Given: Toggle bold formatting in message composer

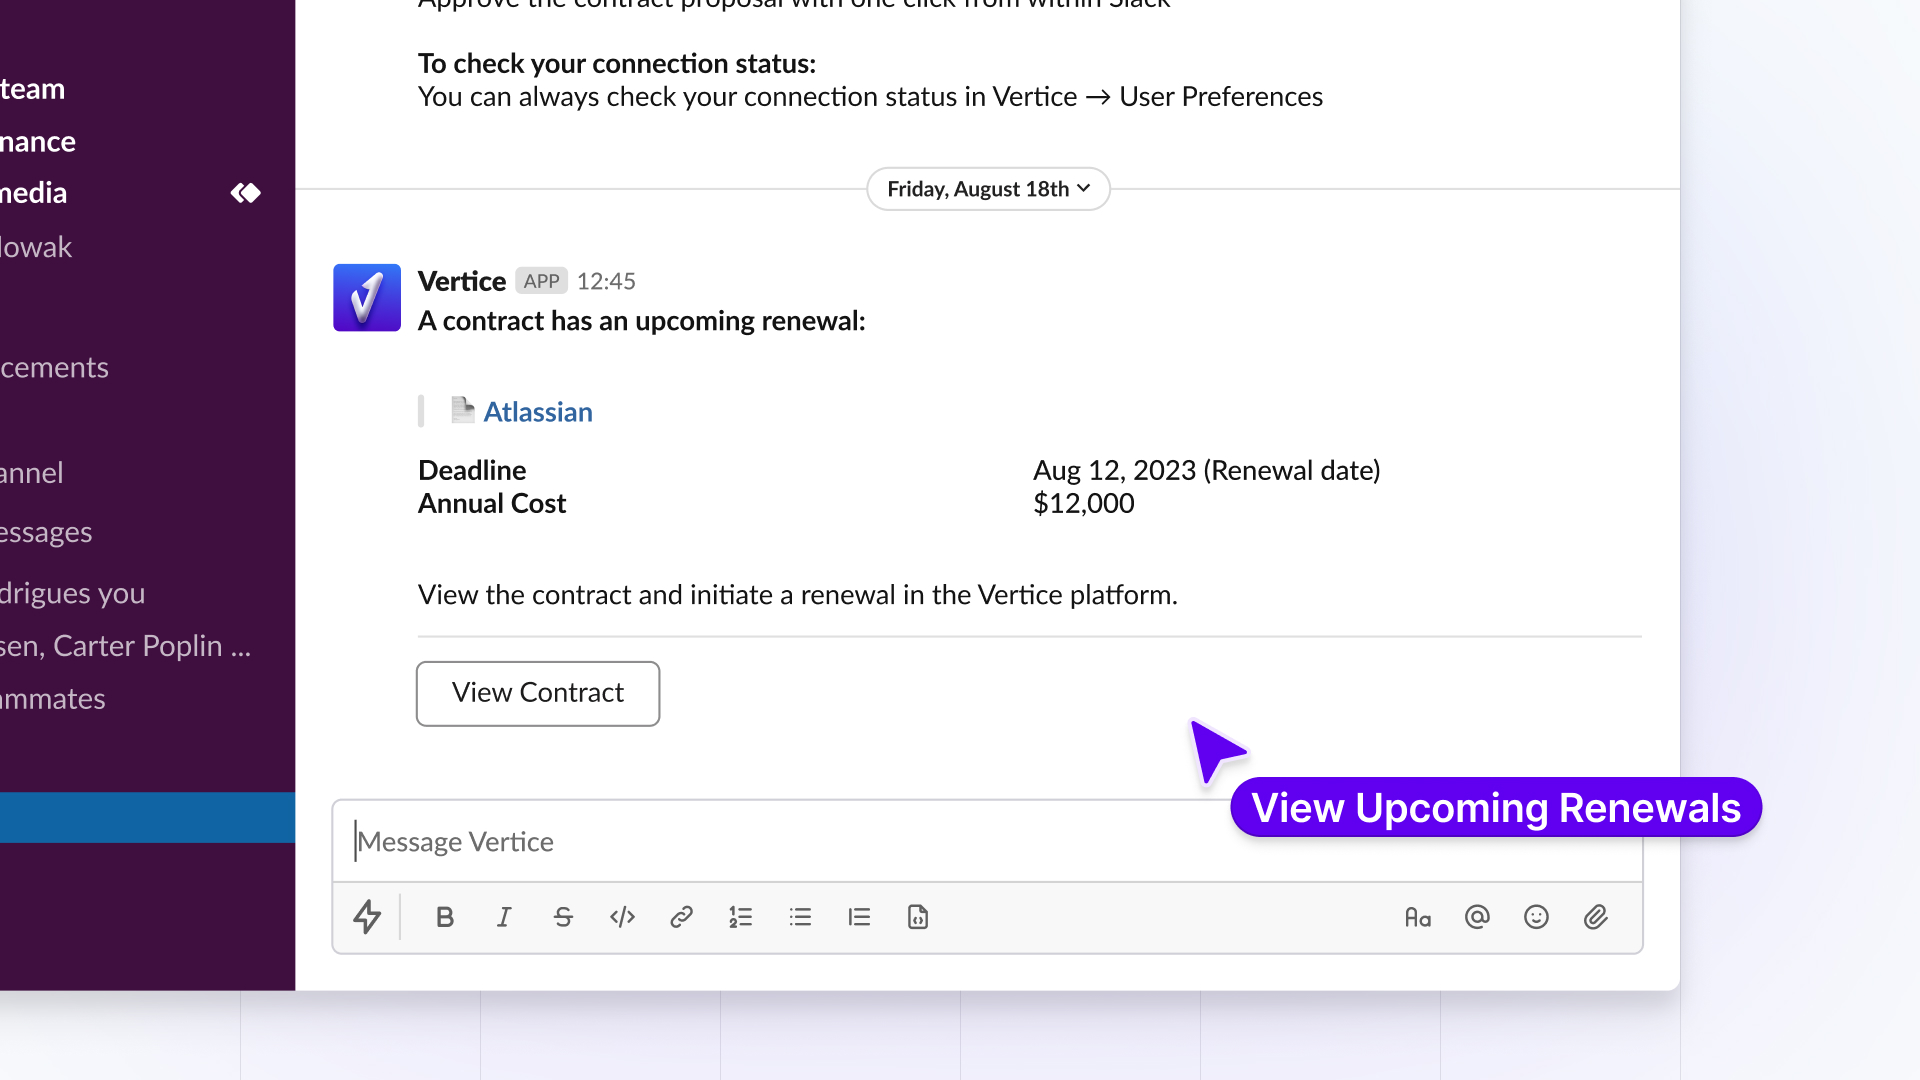Looking at the screenshot, I should point(444,917).
